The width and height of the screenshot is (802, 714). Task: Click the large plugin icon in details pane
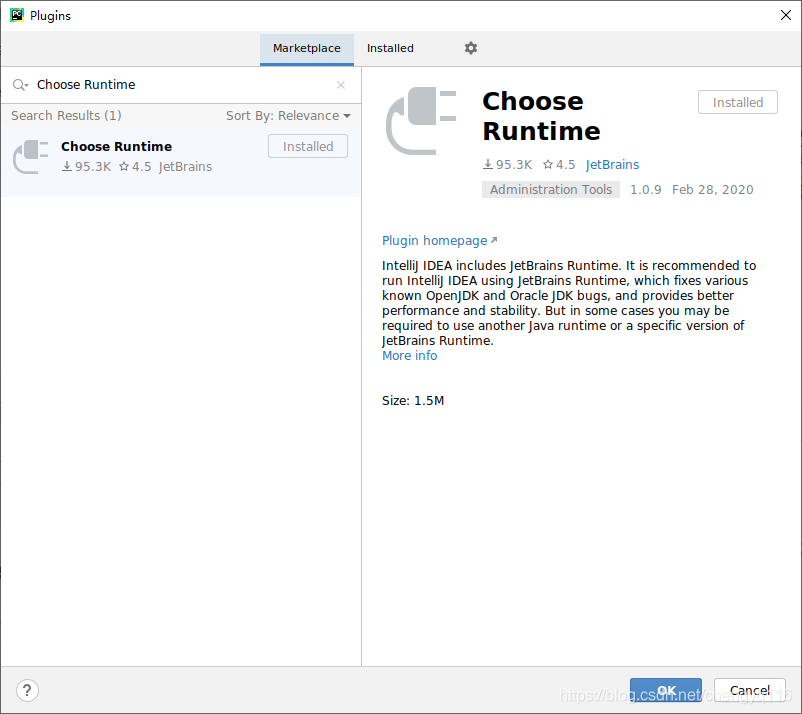pyautogui.click(x=421, y=121)
